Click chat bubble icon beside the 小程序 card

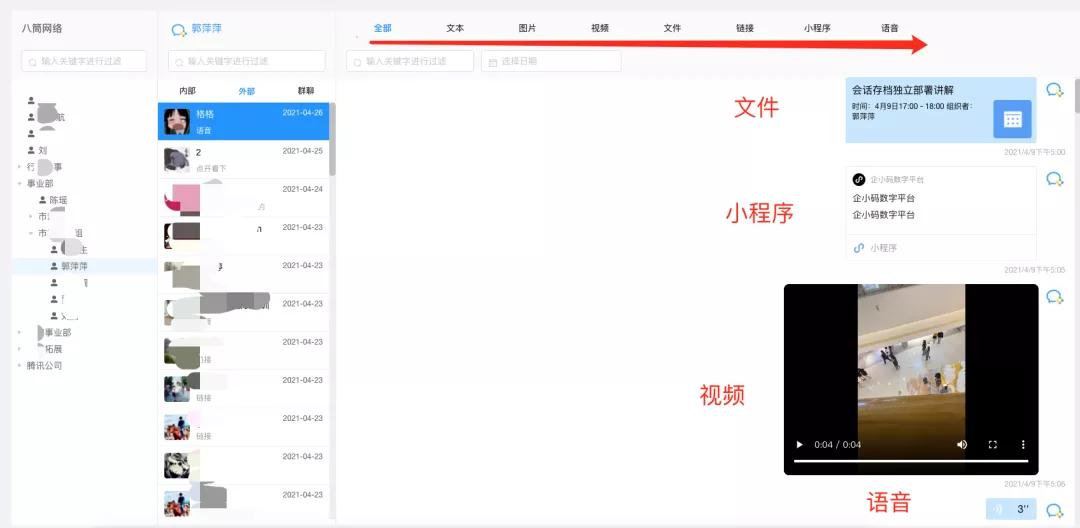pyautogui.click(x=1055, y=179)
